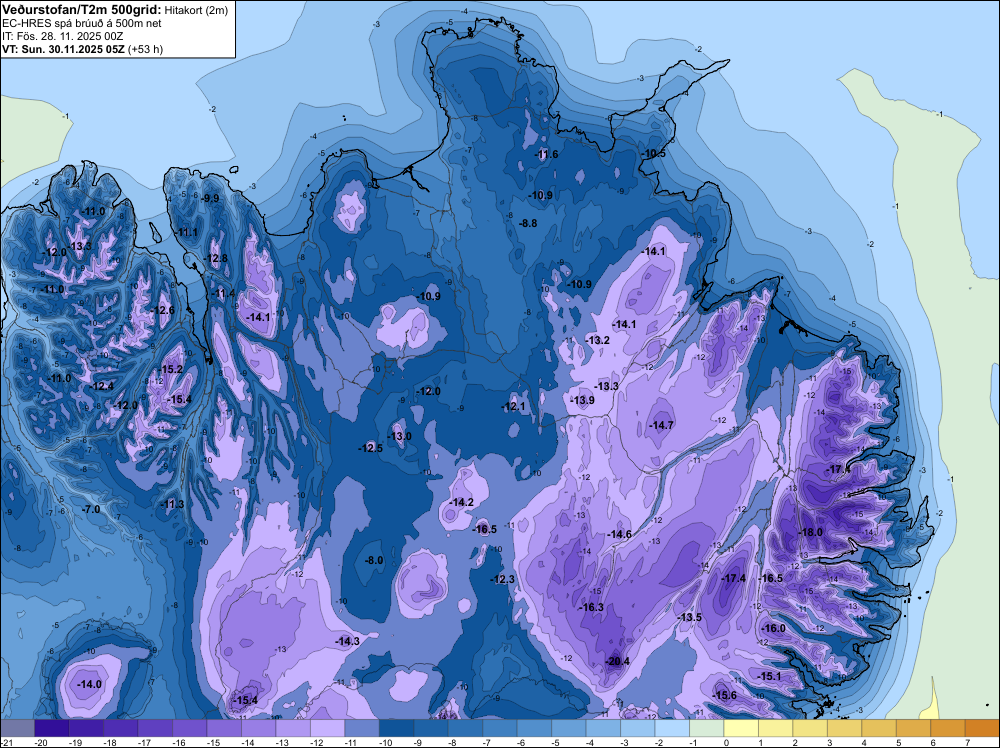
Task: Click the -15.1 temperature value
Action: click(769, 676)
